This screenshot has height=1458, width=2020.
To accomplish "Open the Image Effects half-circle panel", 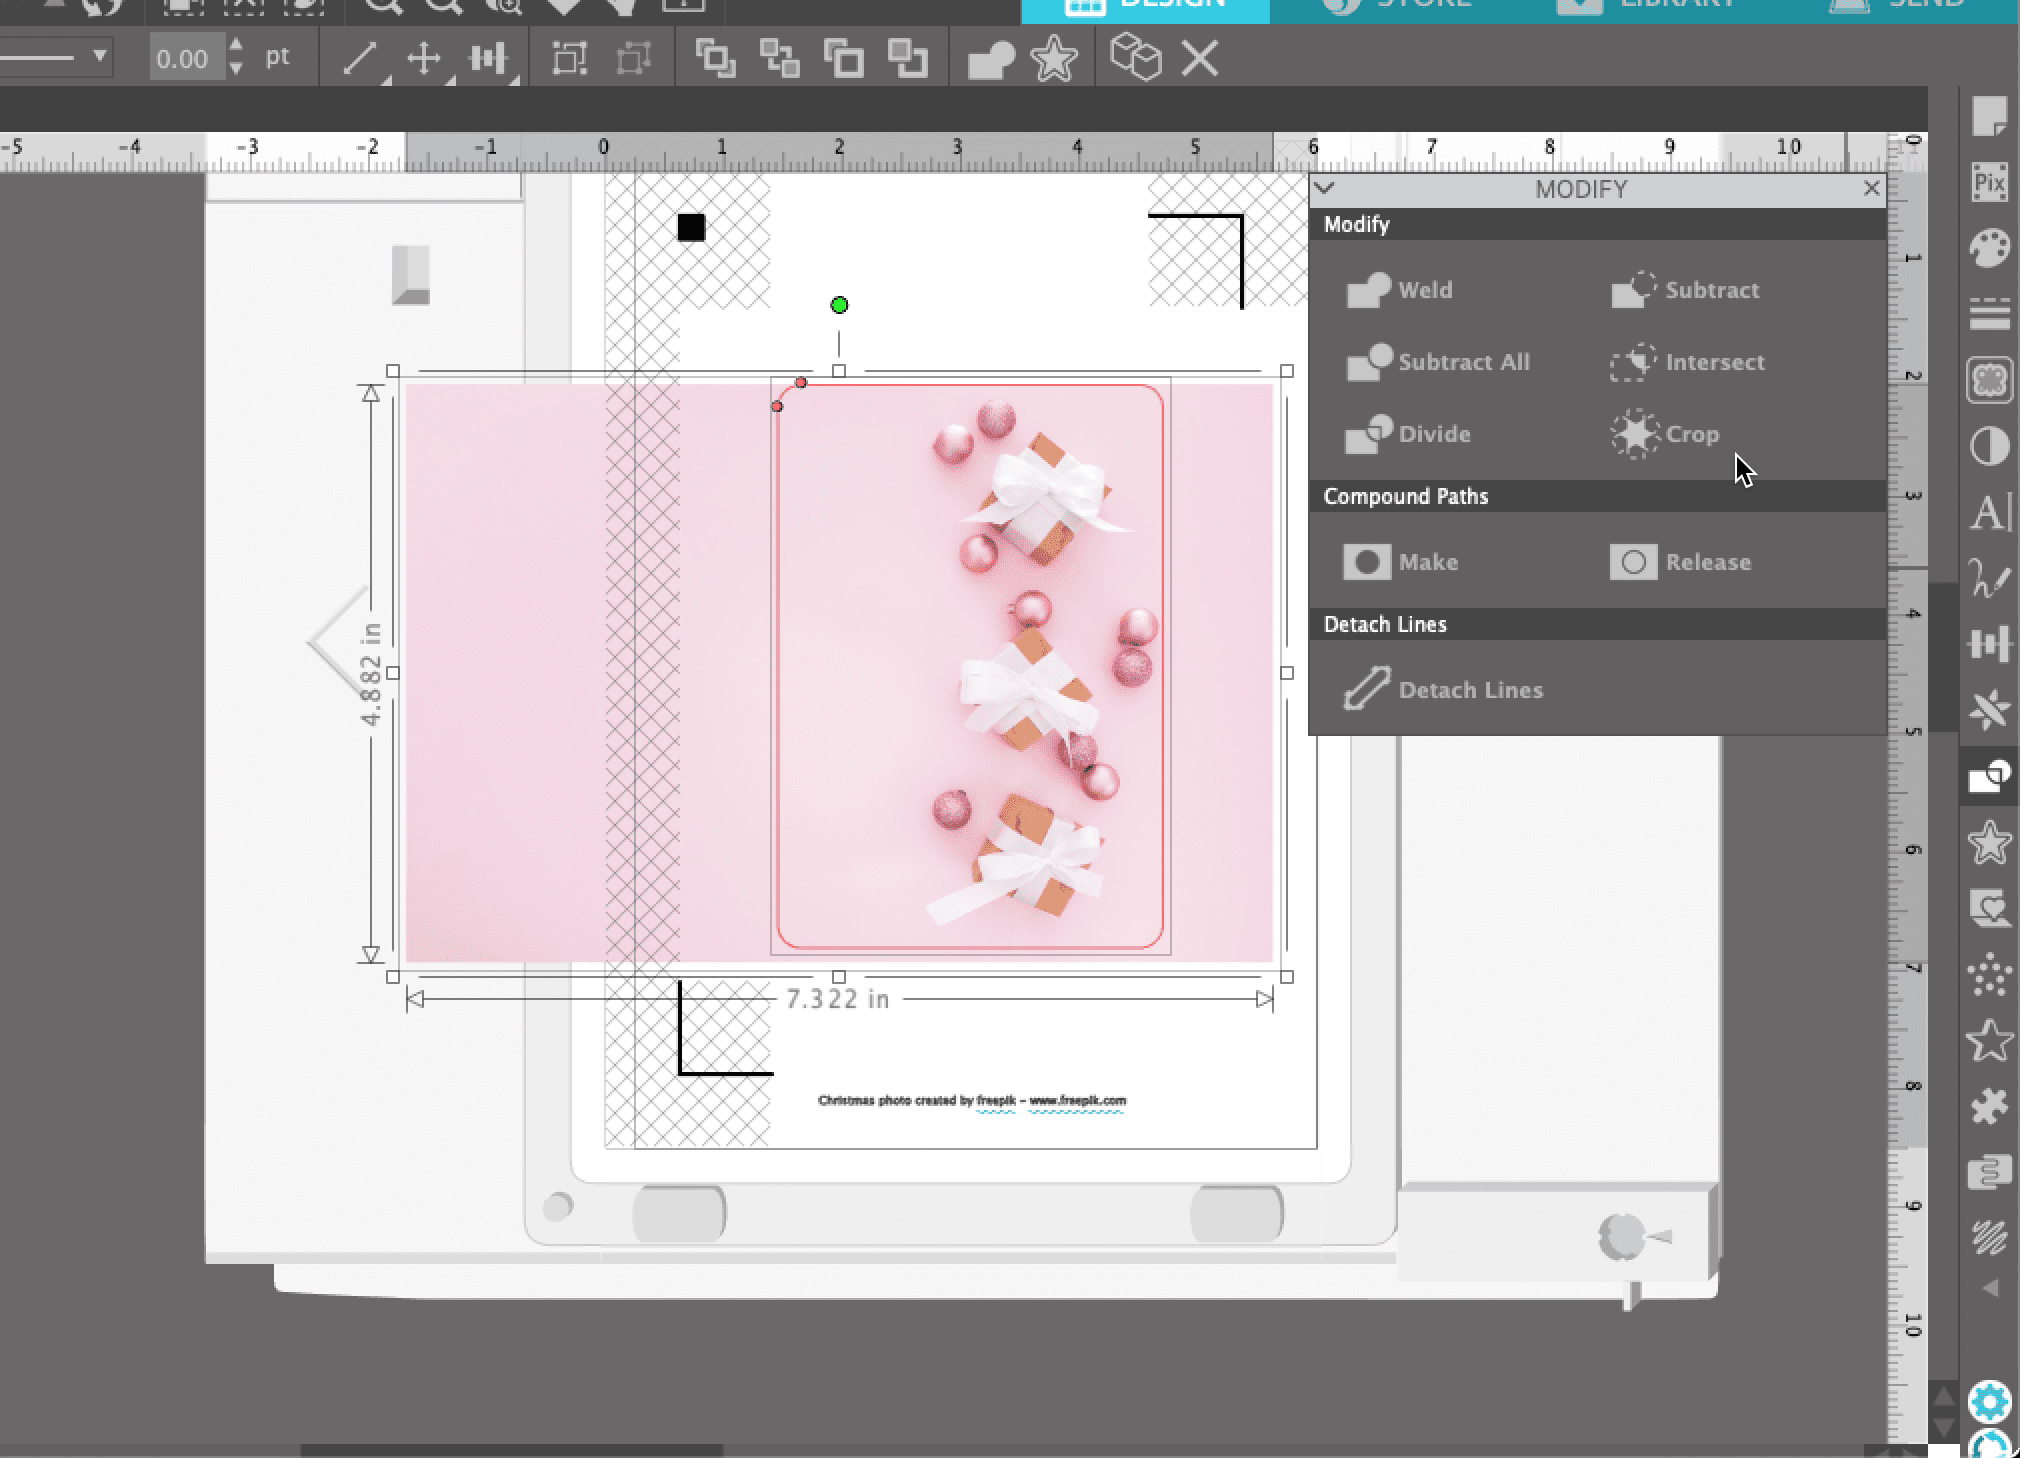I will tap(1989, 446).
